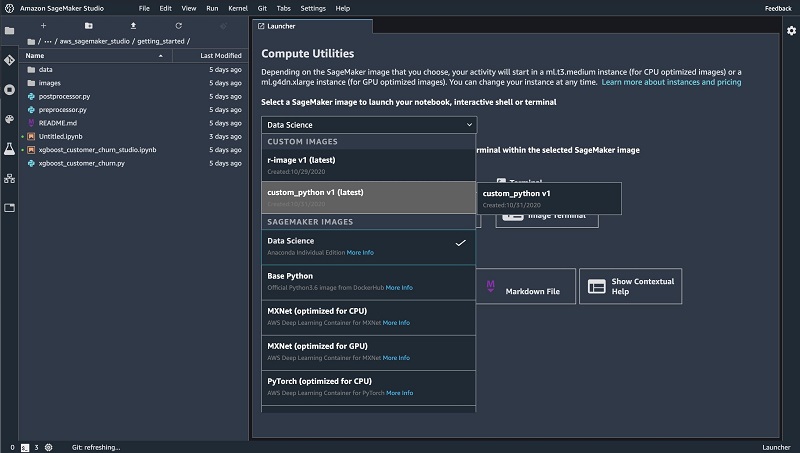Refresh the file list

(x=178, y=26)
